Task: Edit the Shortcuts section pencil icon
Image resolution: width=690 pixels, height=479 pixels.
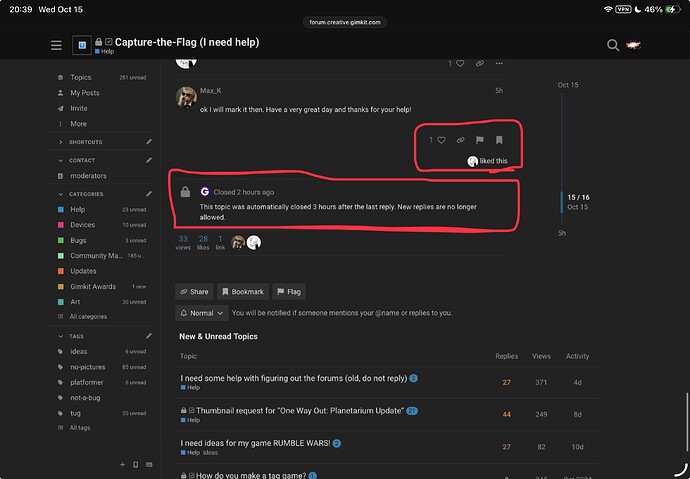Action: point(149,142)
